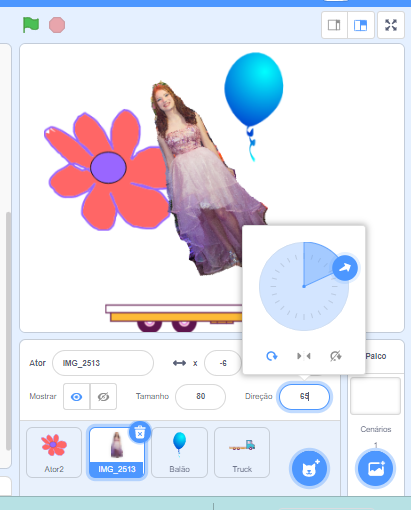Click the x position field

click(223, 363)
